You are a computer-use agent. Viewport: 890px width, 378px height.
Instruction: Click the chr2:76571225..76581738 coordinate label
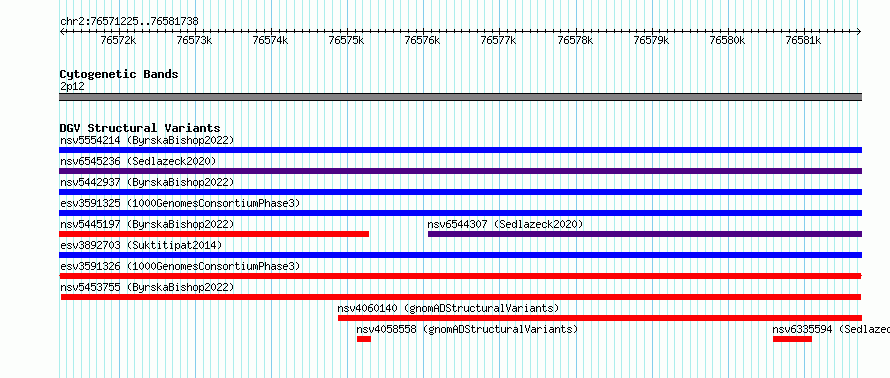pyautogui.click(x=129, y=22)
